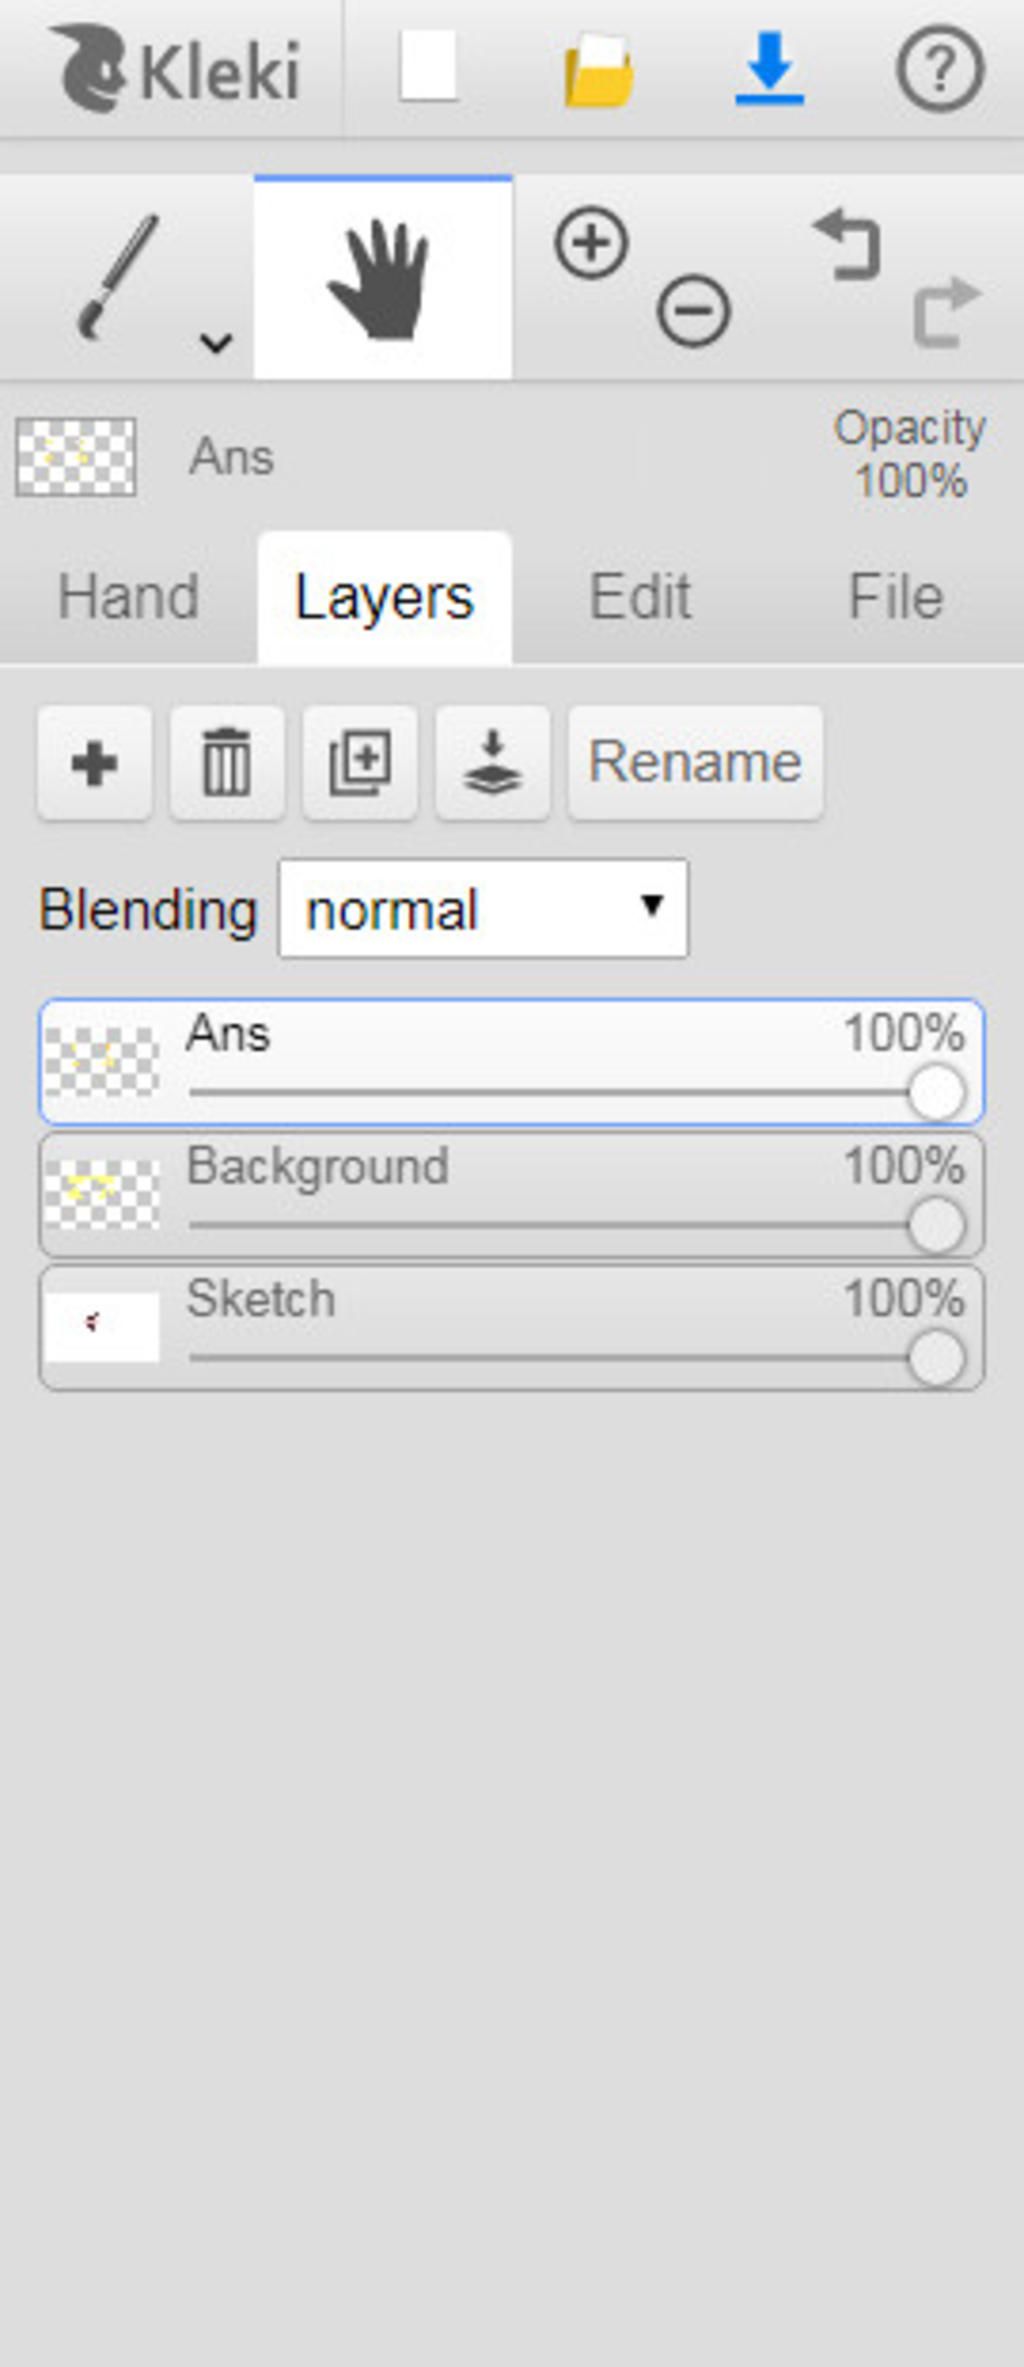
Task: Click the zoom out icon
Action: [693, 310]
